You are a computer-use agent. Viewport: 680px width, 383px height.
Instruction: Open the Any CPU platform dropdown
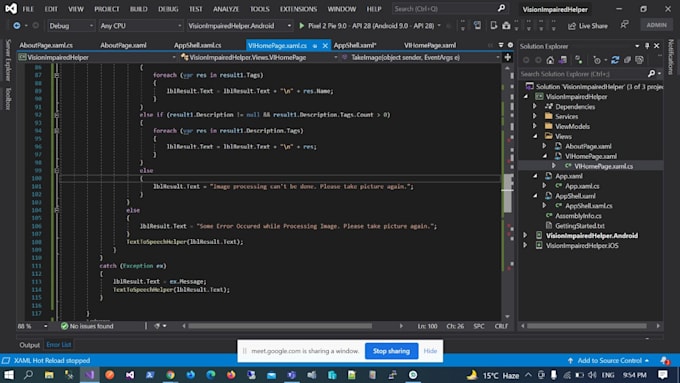(141, 26)
